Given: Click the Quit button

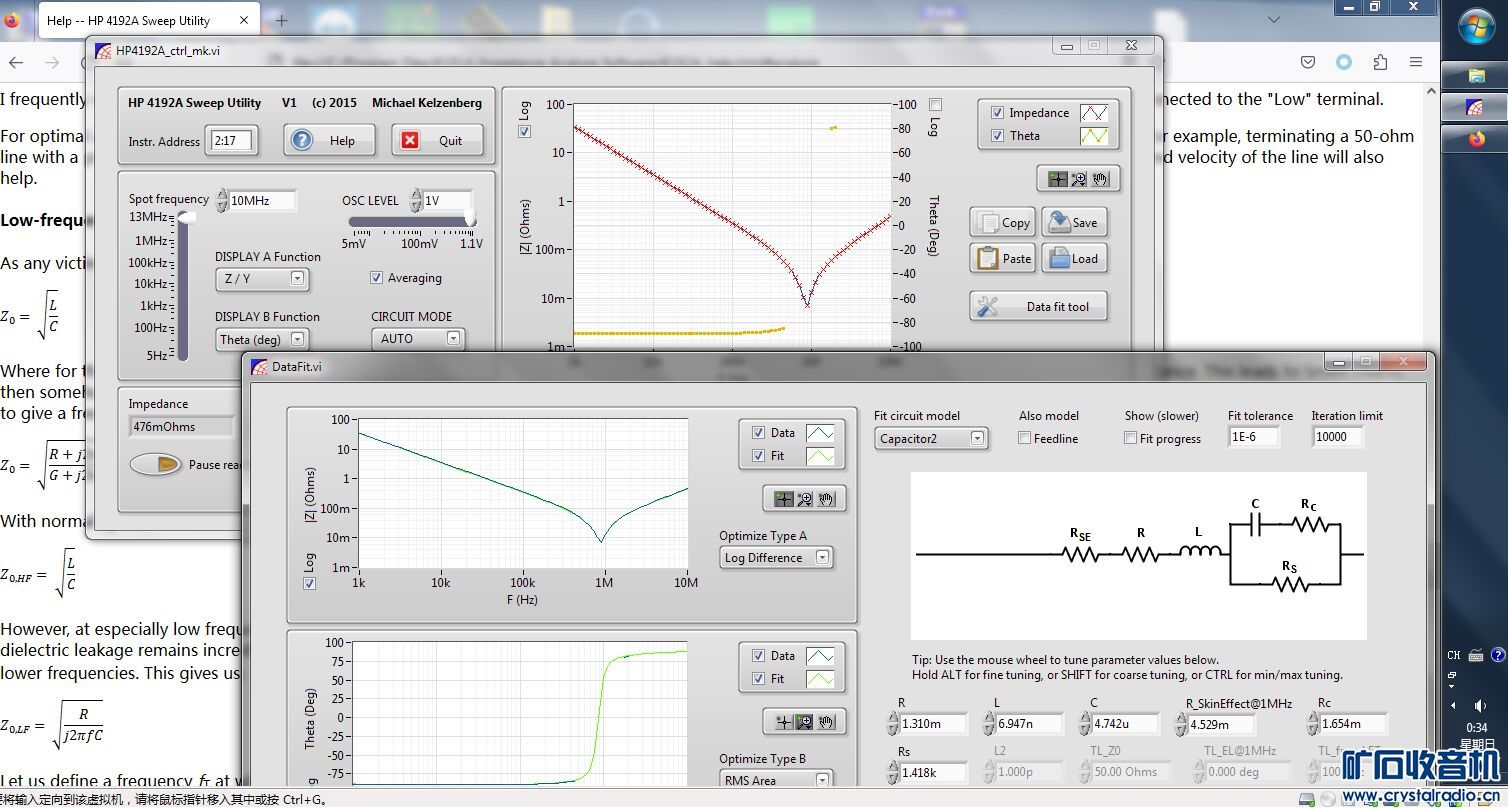Looking at the screenshot, I should point(438,141).
